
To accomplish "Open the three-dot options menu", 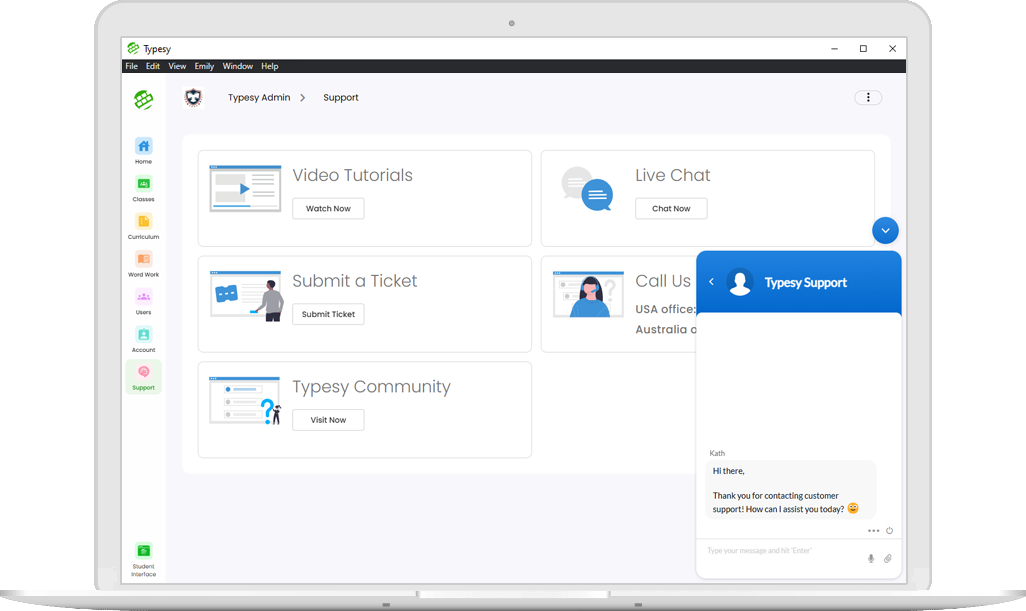I will 868,97.
